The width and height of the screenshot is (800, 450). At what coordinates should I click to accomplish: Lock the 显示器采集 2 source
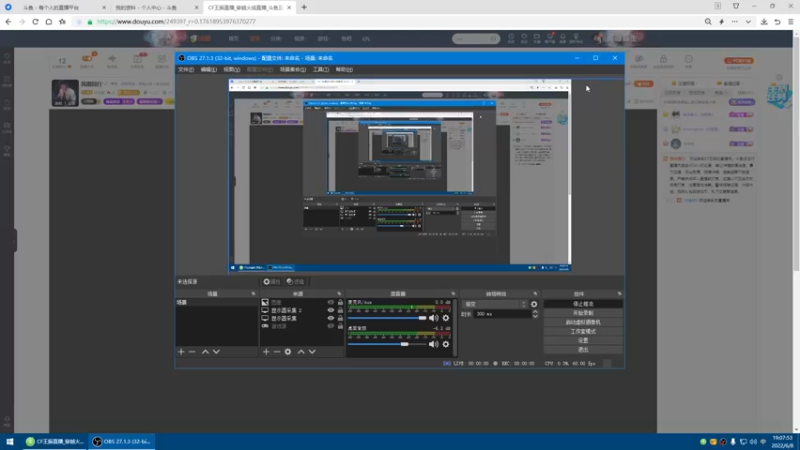click(x=340, y=310)
